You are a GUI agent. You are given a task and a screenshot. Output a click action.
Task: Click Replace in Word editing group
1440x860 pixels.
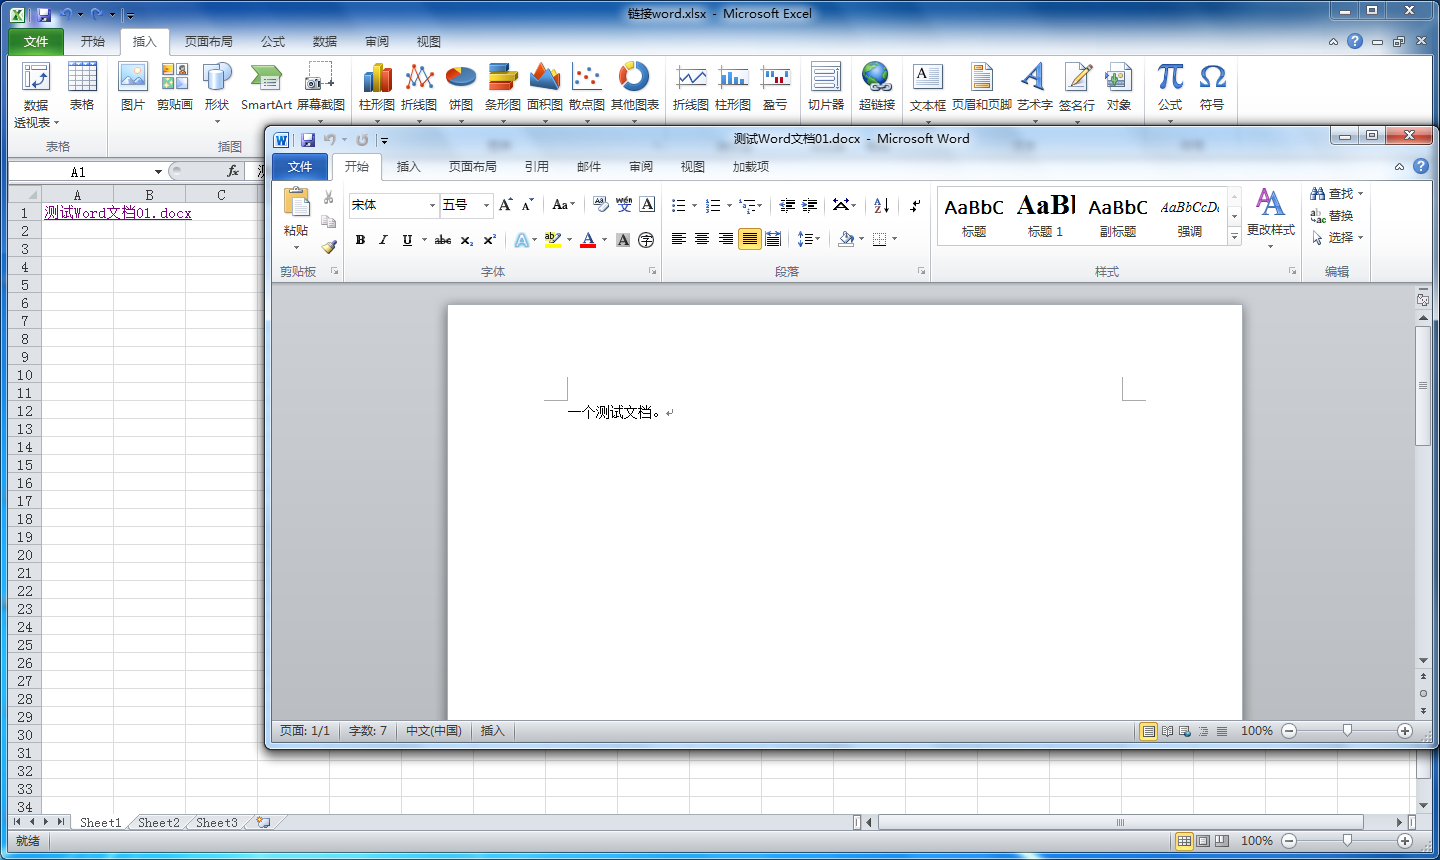(1332, 216)
